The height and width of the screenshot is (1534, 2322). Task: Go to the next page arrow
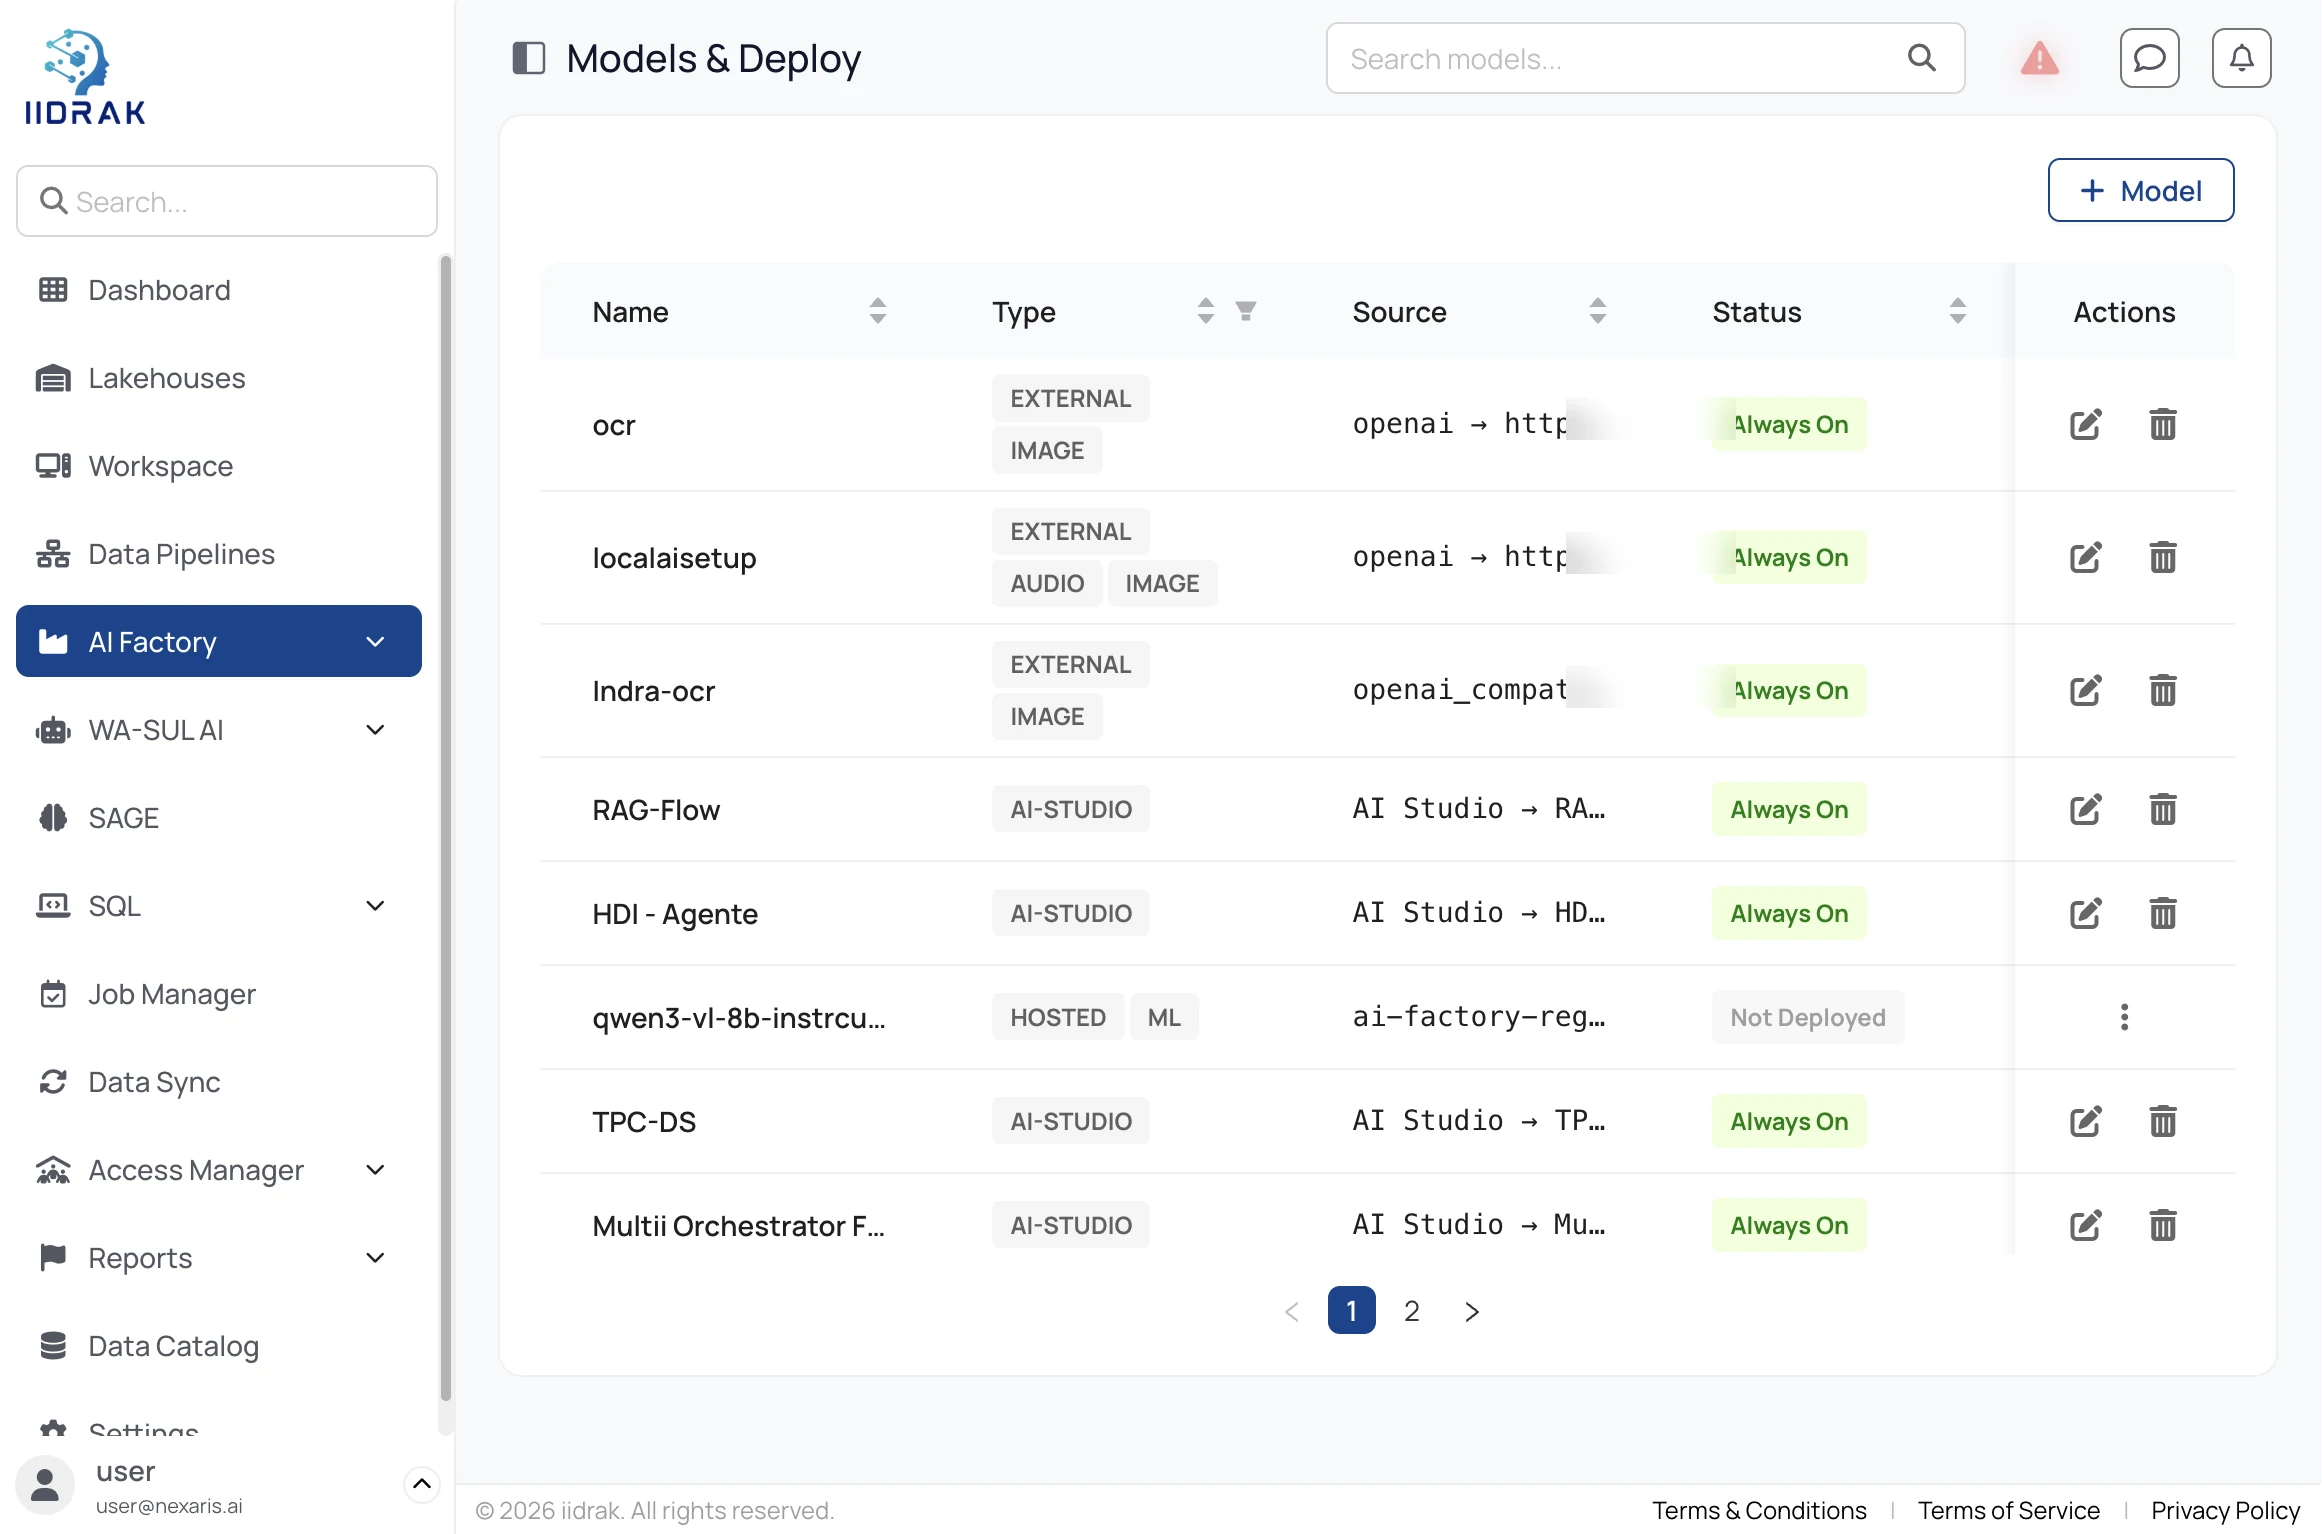[x=1471, y=1310]
